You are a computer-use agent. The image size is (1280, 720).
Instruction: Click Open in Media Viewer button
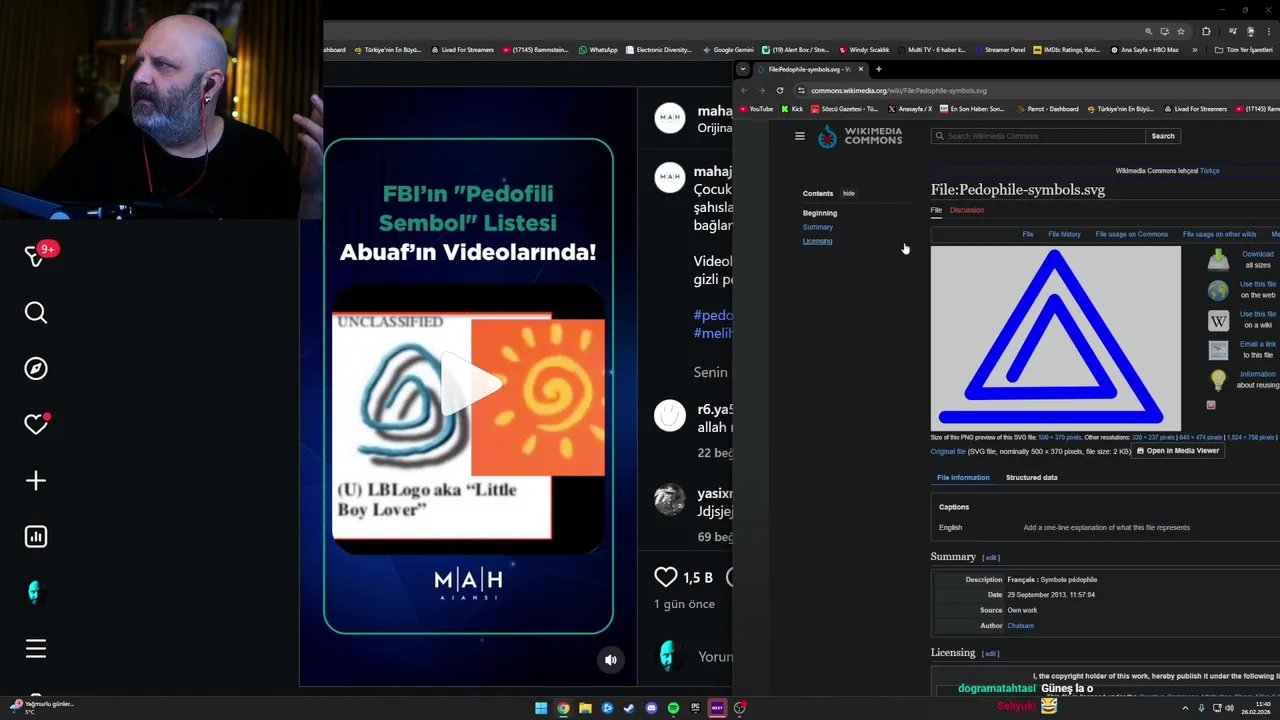pyautogui.click(x=1178, y=451)
